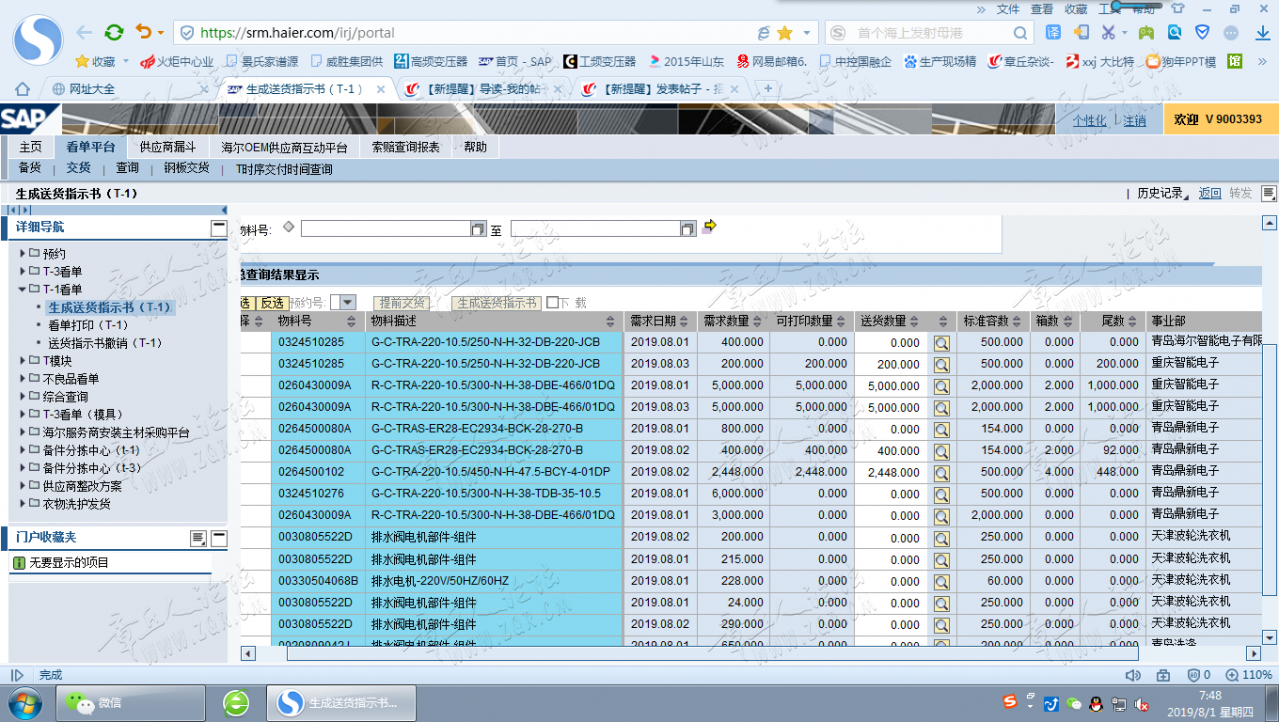
Task: Expand the T模块 tree folder
Action: pos(23,360)
